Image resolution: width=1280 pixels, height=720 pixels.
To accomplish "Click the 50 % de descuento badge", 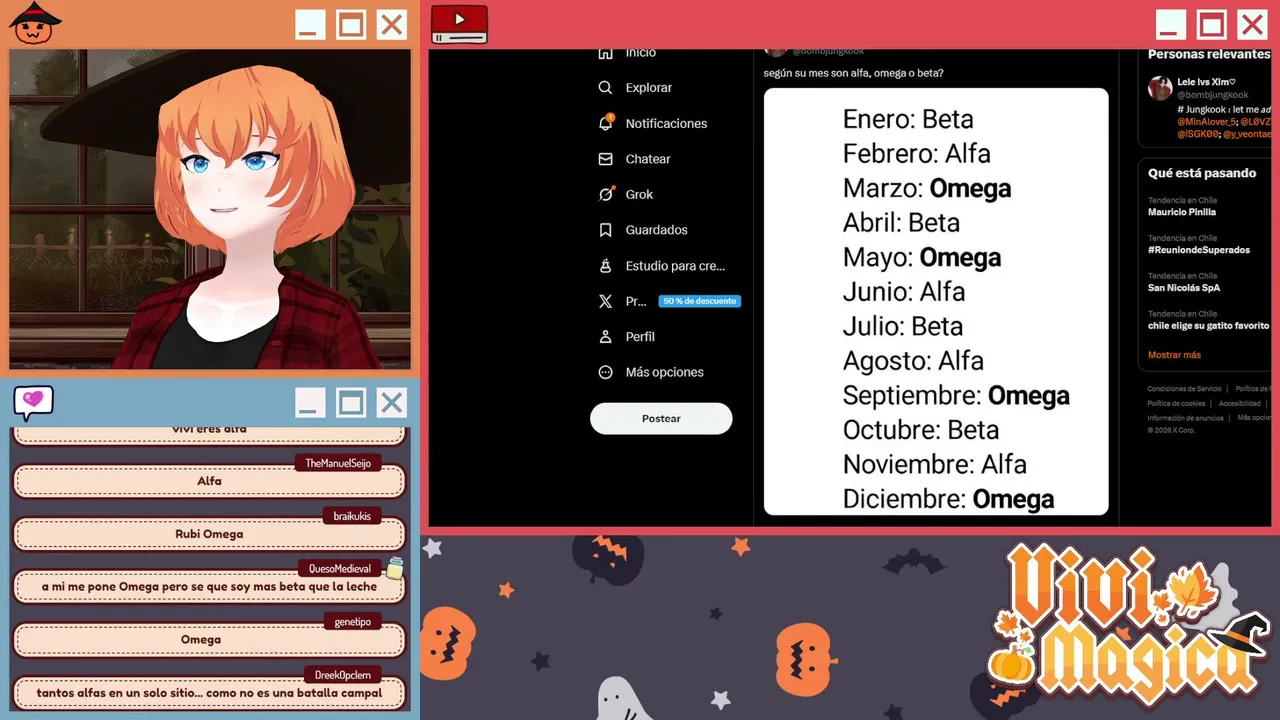I will [x=699, y=301].
